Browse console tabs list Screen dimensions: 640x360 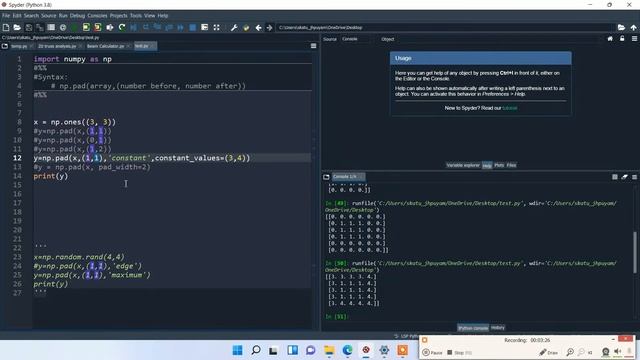pos(326,177)
